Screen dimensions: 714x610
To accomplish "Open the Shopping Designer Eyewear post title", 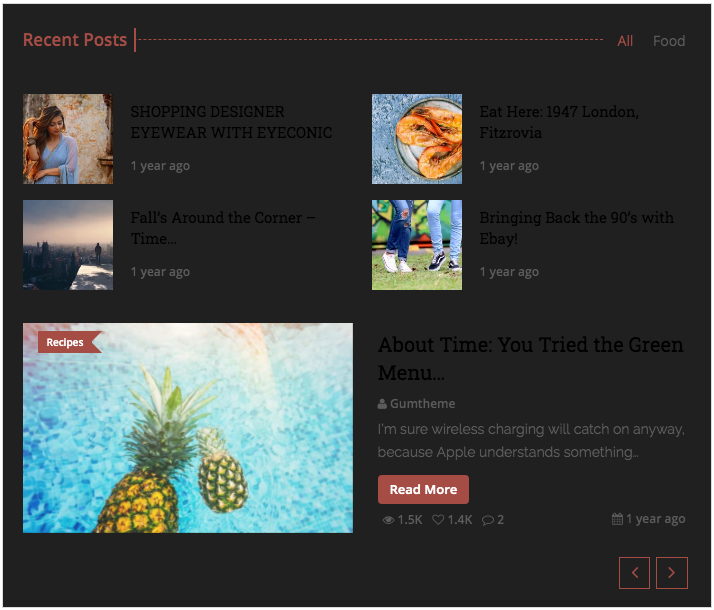I will (x=231, y=122).
